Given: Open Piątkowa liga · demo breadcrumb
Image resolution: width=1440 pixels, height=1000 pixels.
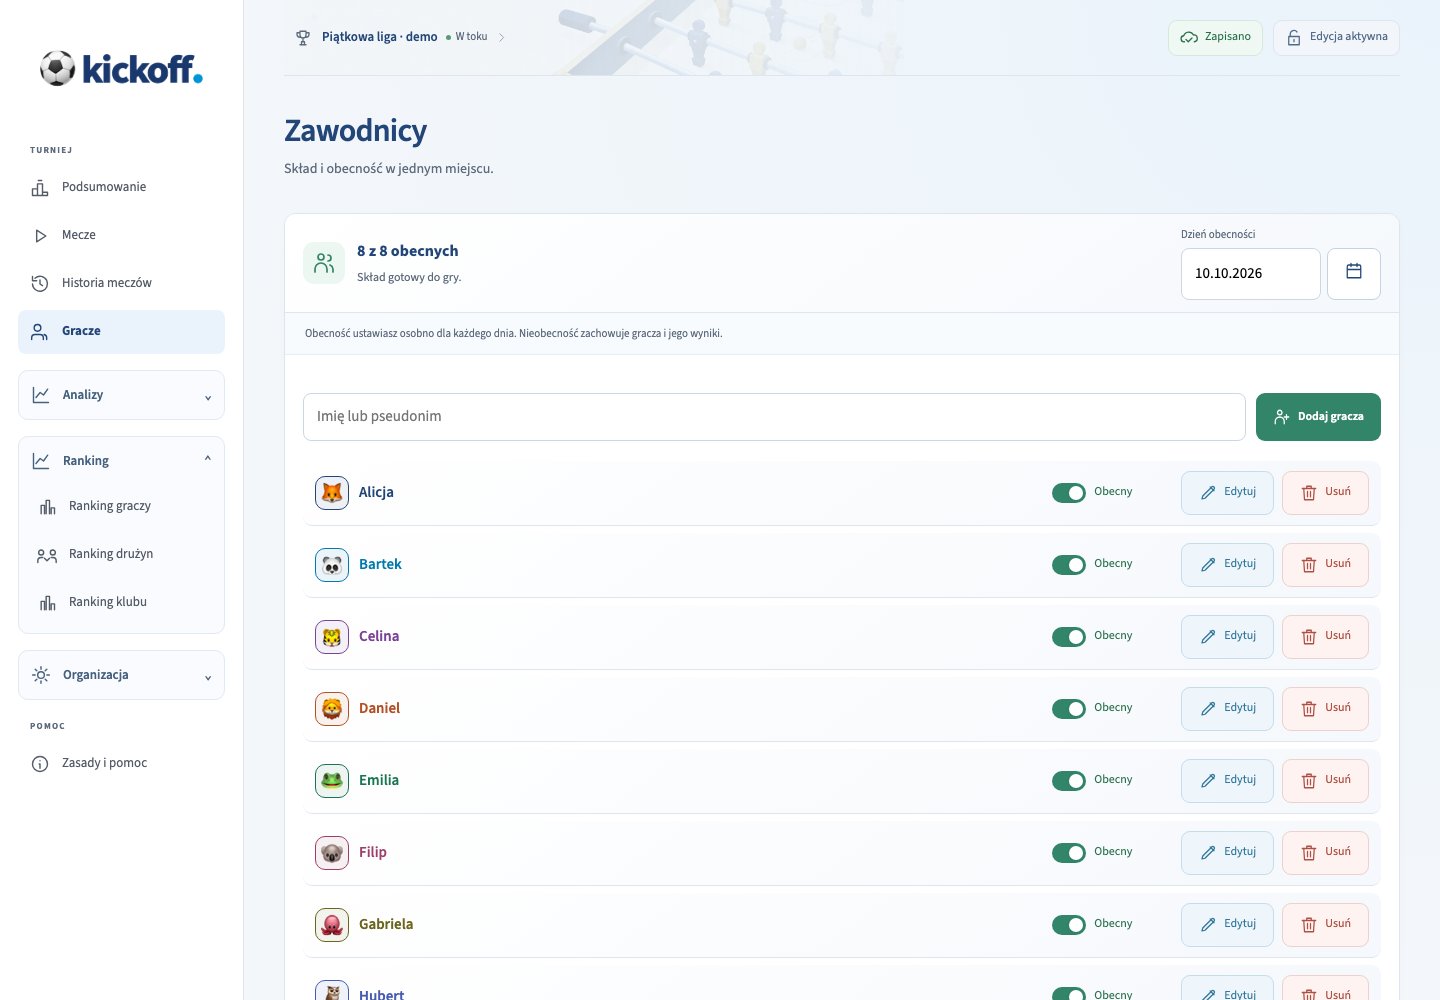Looking at the screenshot, I should coord(379,38).
